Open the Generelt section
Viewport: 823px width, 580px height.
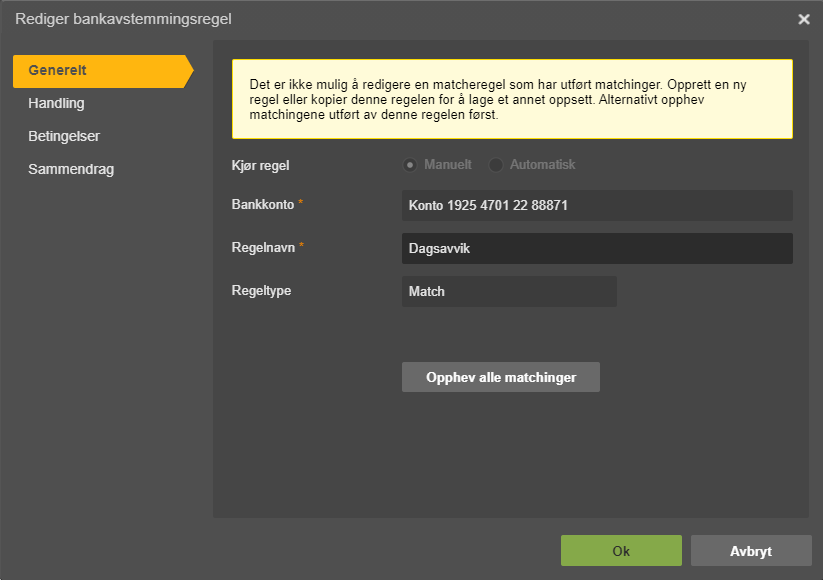tap(103, 71)
